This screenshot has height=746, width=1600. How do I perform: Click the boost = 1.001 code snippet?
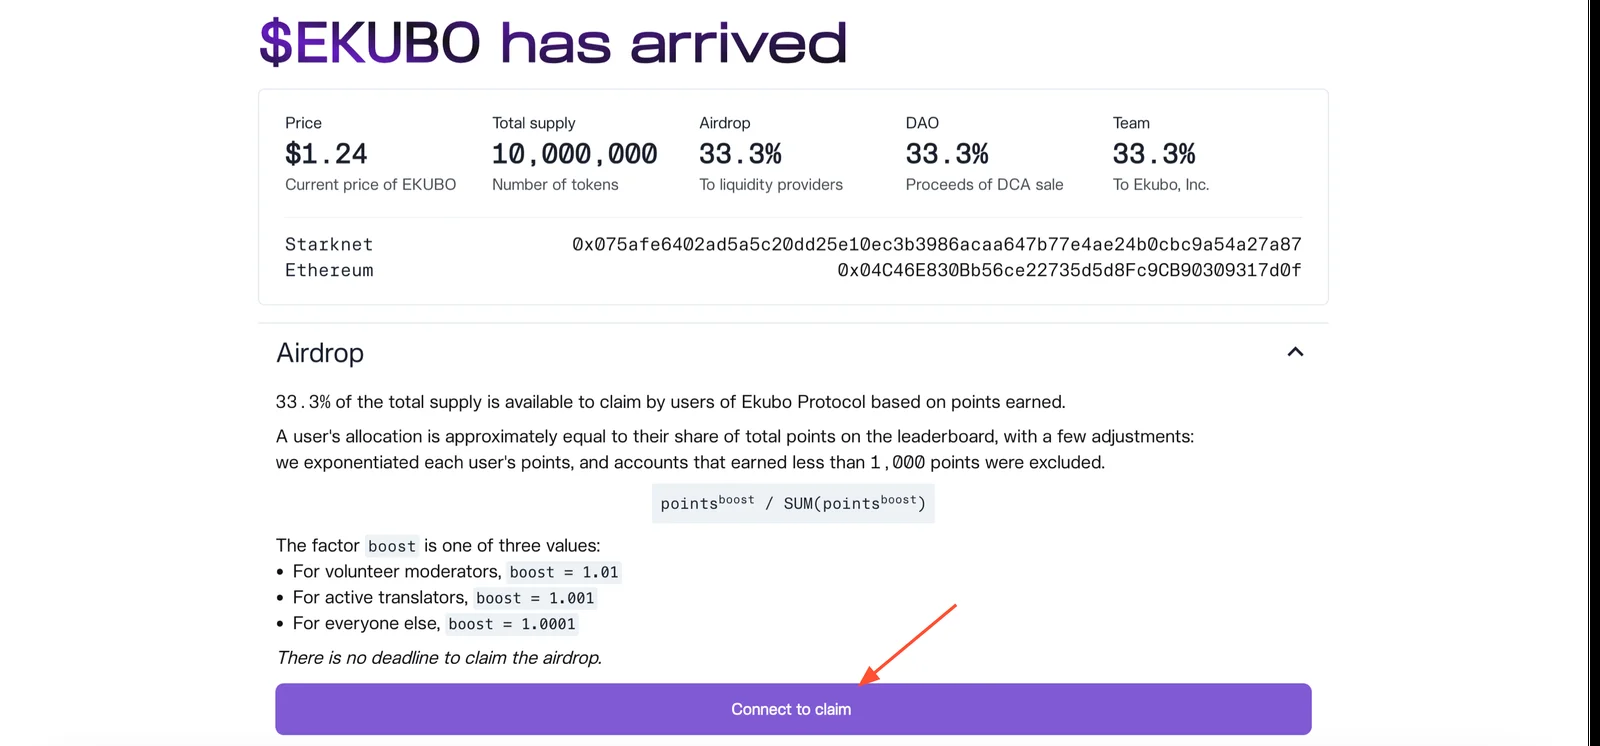(x=535, y=598)
